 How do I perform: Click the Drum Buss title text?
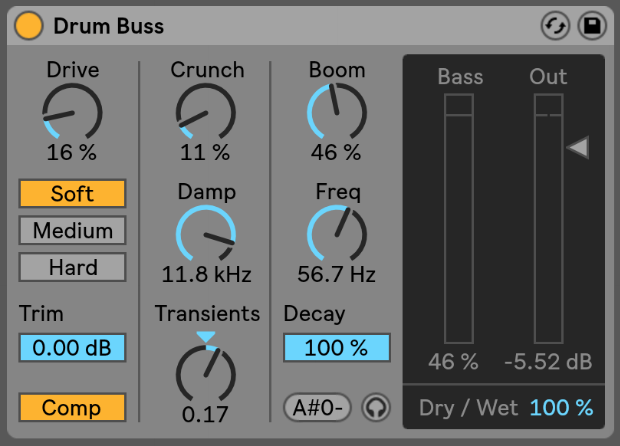click(109, 26)
